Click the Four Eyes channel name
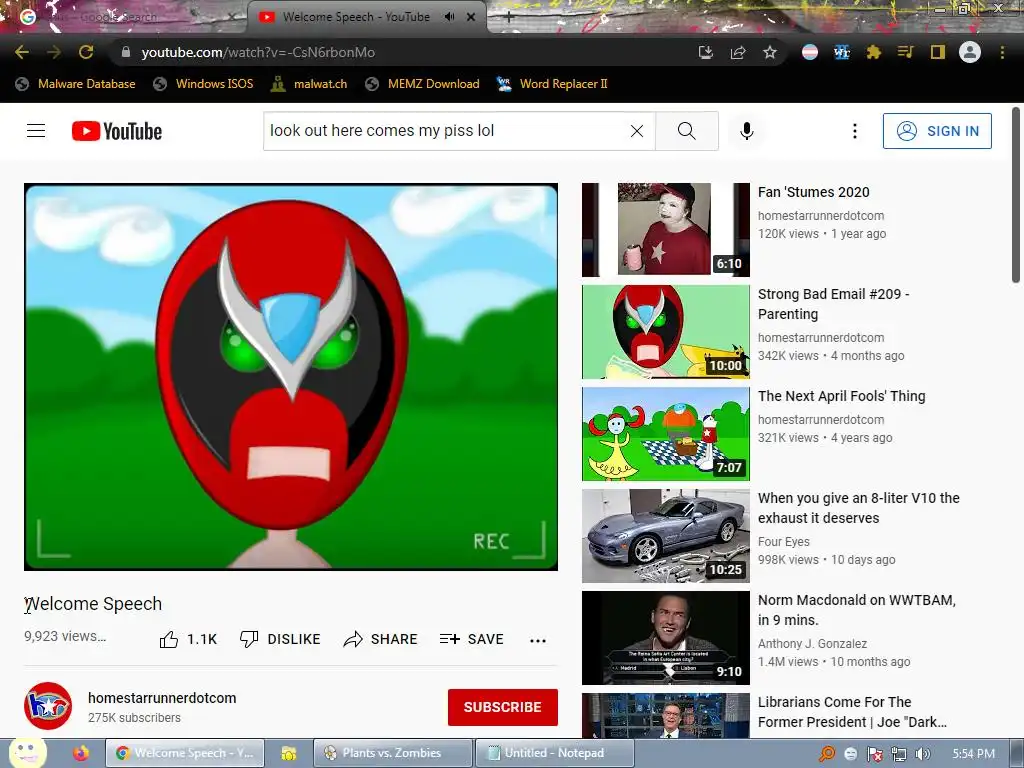The image size is (1024, 768). point(784,541)
